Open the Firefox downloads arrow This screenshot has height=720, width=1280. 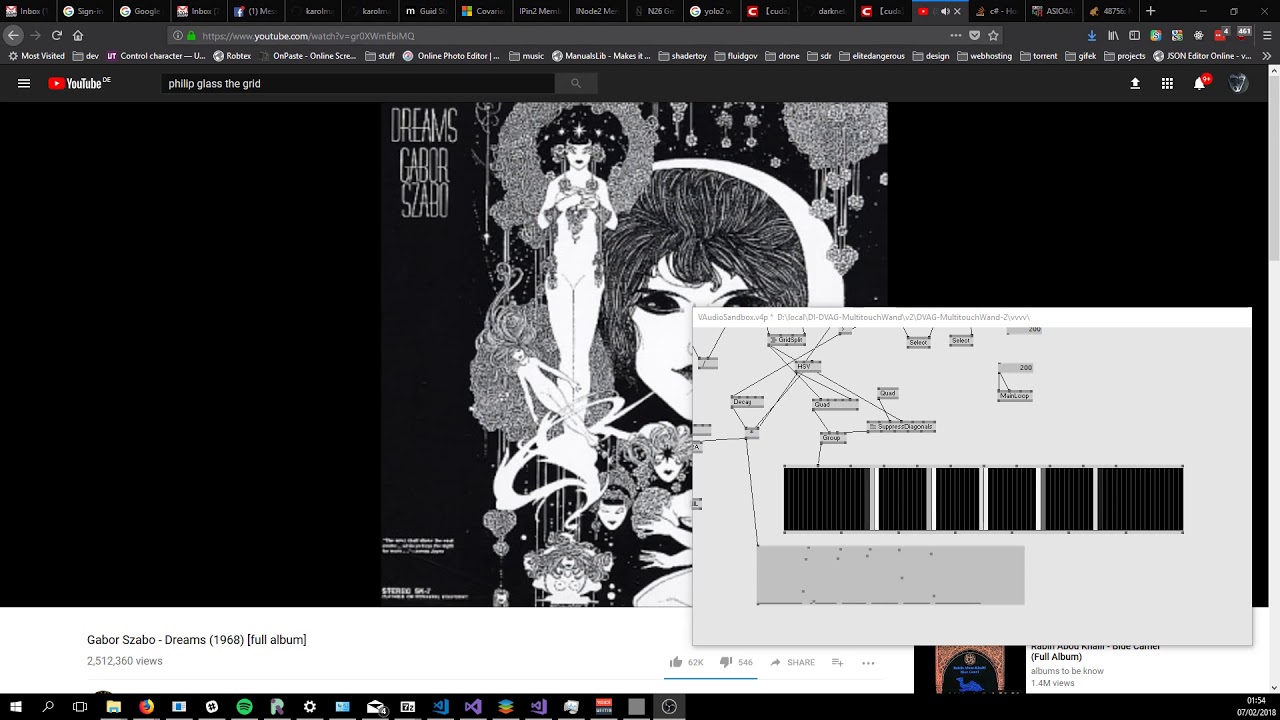point(1091,35)
